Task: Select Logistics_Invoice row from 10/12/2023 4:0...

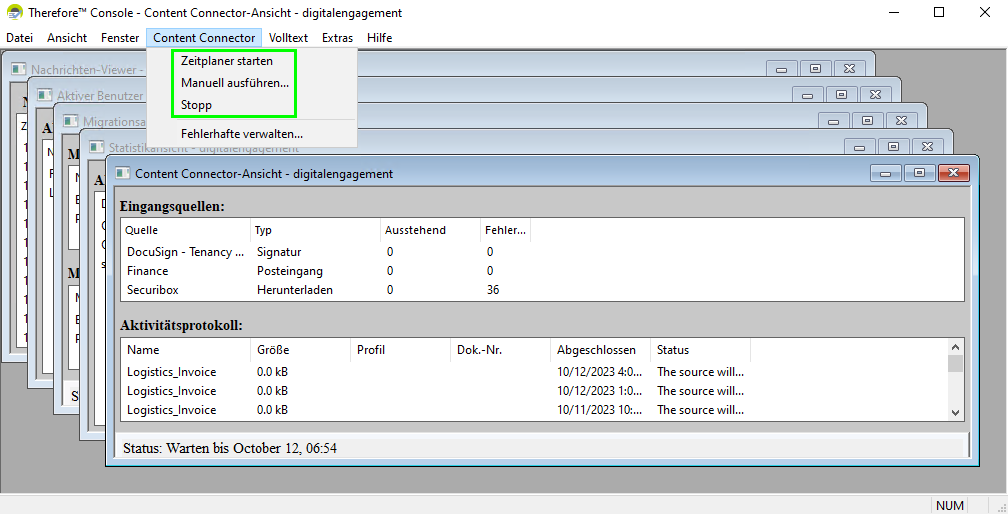Action: [x=534, y=372]
